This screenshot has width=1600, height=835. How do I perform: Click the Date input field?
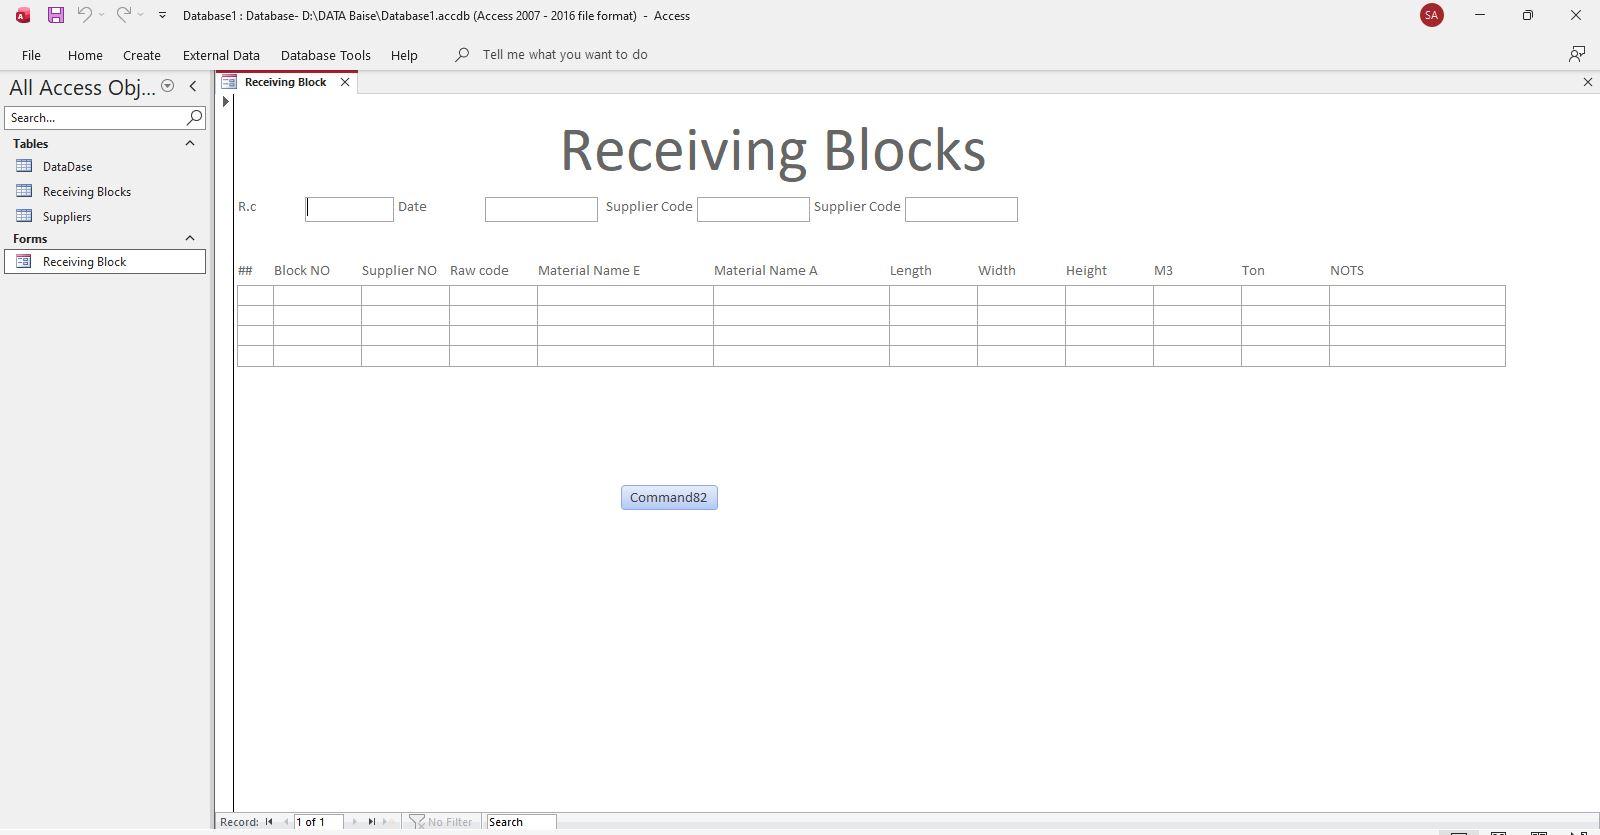tap(541, 209)
